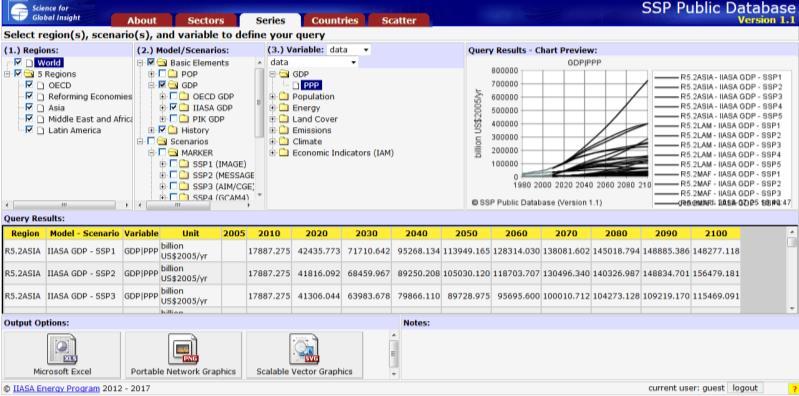
Task: Expand Economic Indicators (IAM) folder
Action: pos(273,152)
